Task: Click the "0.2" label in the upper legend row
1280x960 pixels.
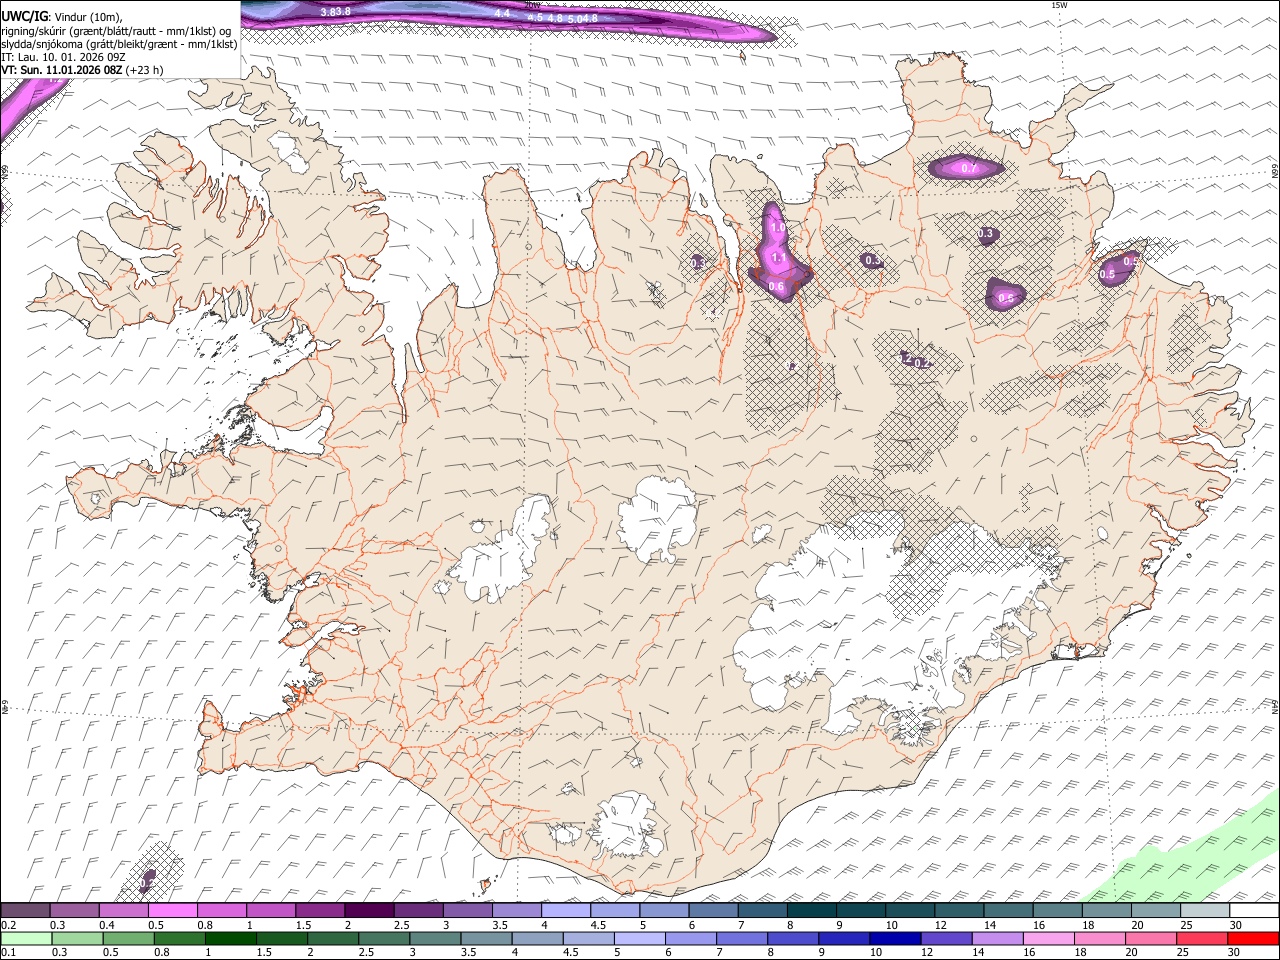Action: [8, 925]
